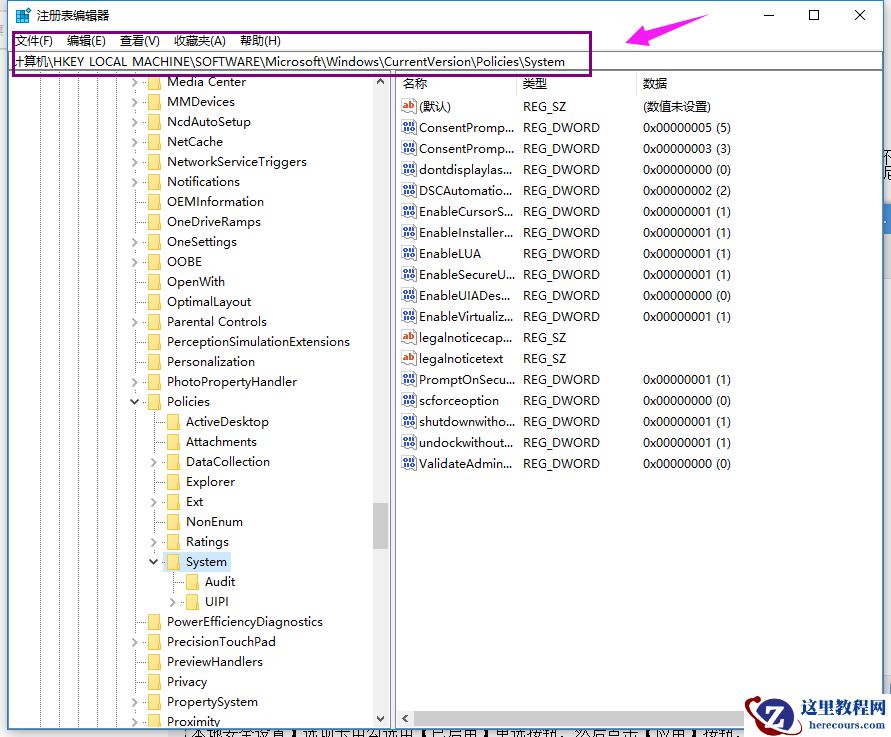Click the folder icon next to Audit
Screen dimensions: 891x737
point(190,581)
